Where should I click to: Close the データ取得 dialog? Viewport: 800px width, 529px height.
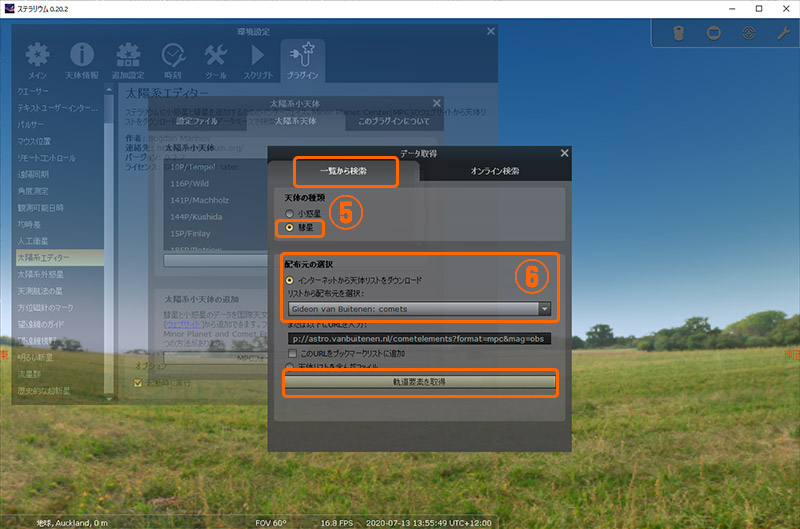(x=564, y=153)
